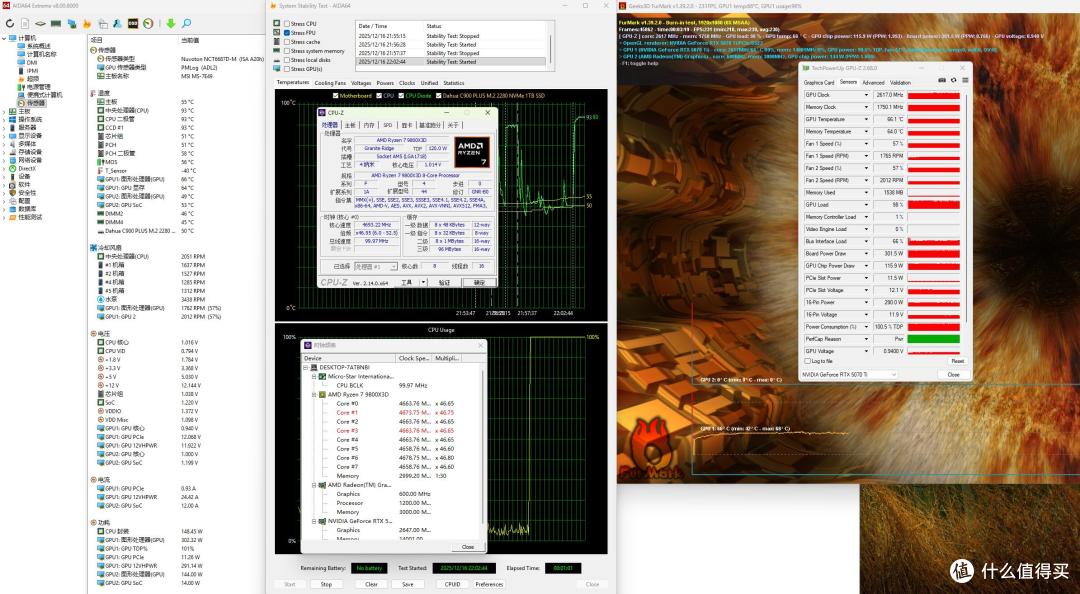Click the GPU-Z Reset button
The image size is (1080, 594).
point(957,360)
